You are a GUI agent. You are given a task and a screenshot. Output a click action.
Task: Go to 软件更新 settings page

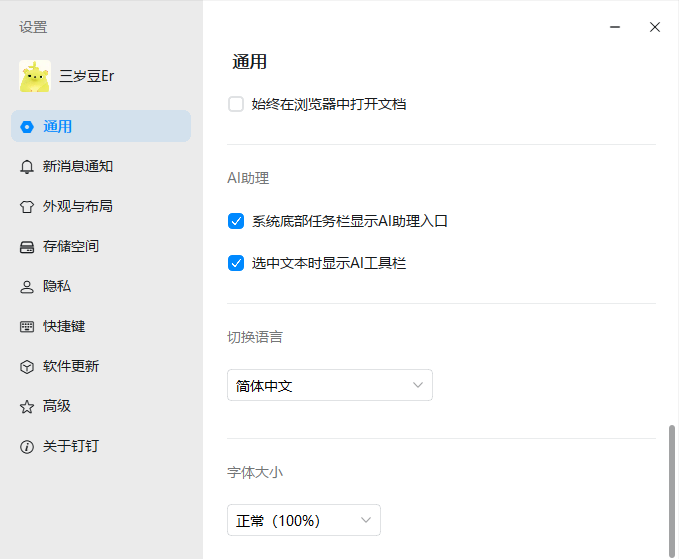[70, 367]
